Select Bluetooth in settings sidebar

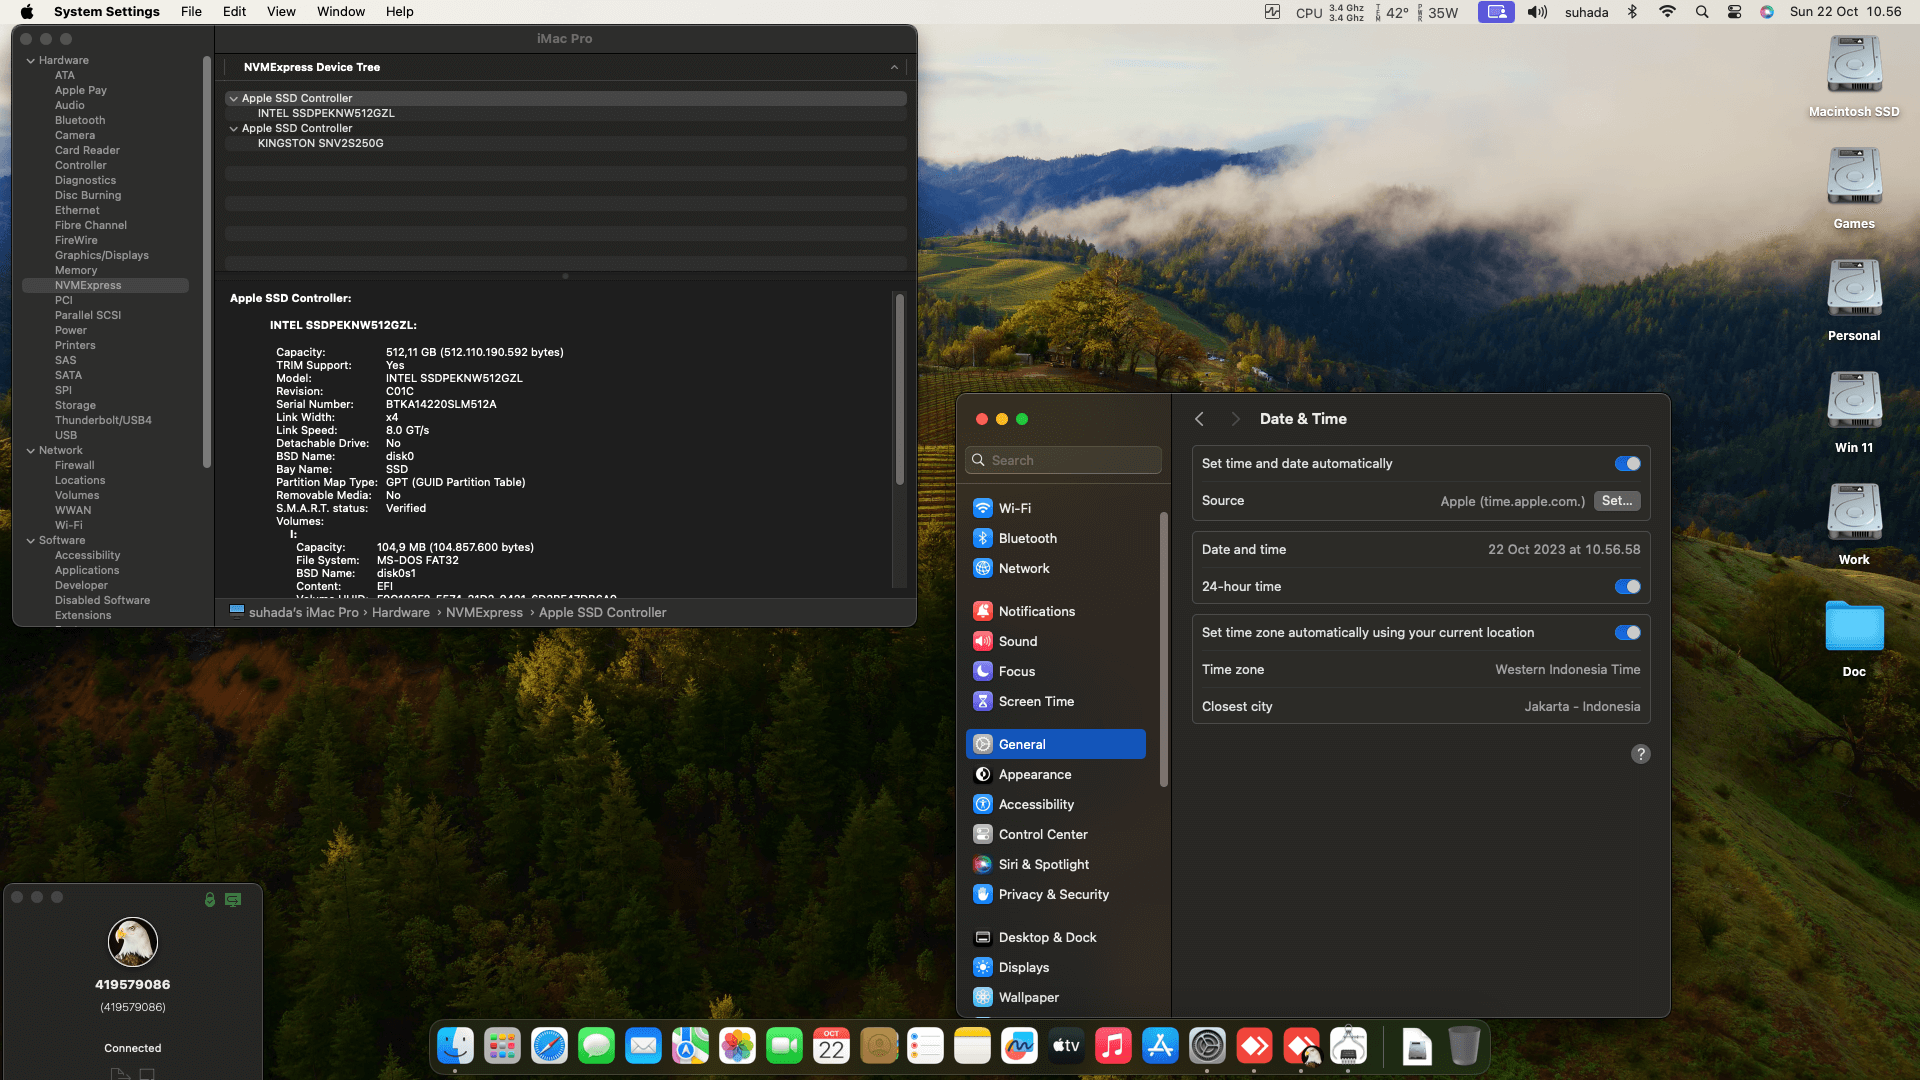click(x=1027, y=538)
